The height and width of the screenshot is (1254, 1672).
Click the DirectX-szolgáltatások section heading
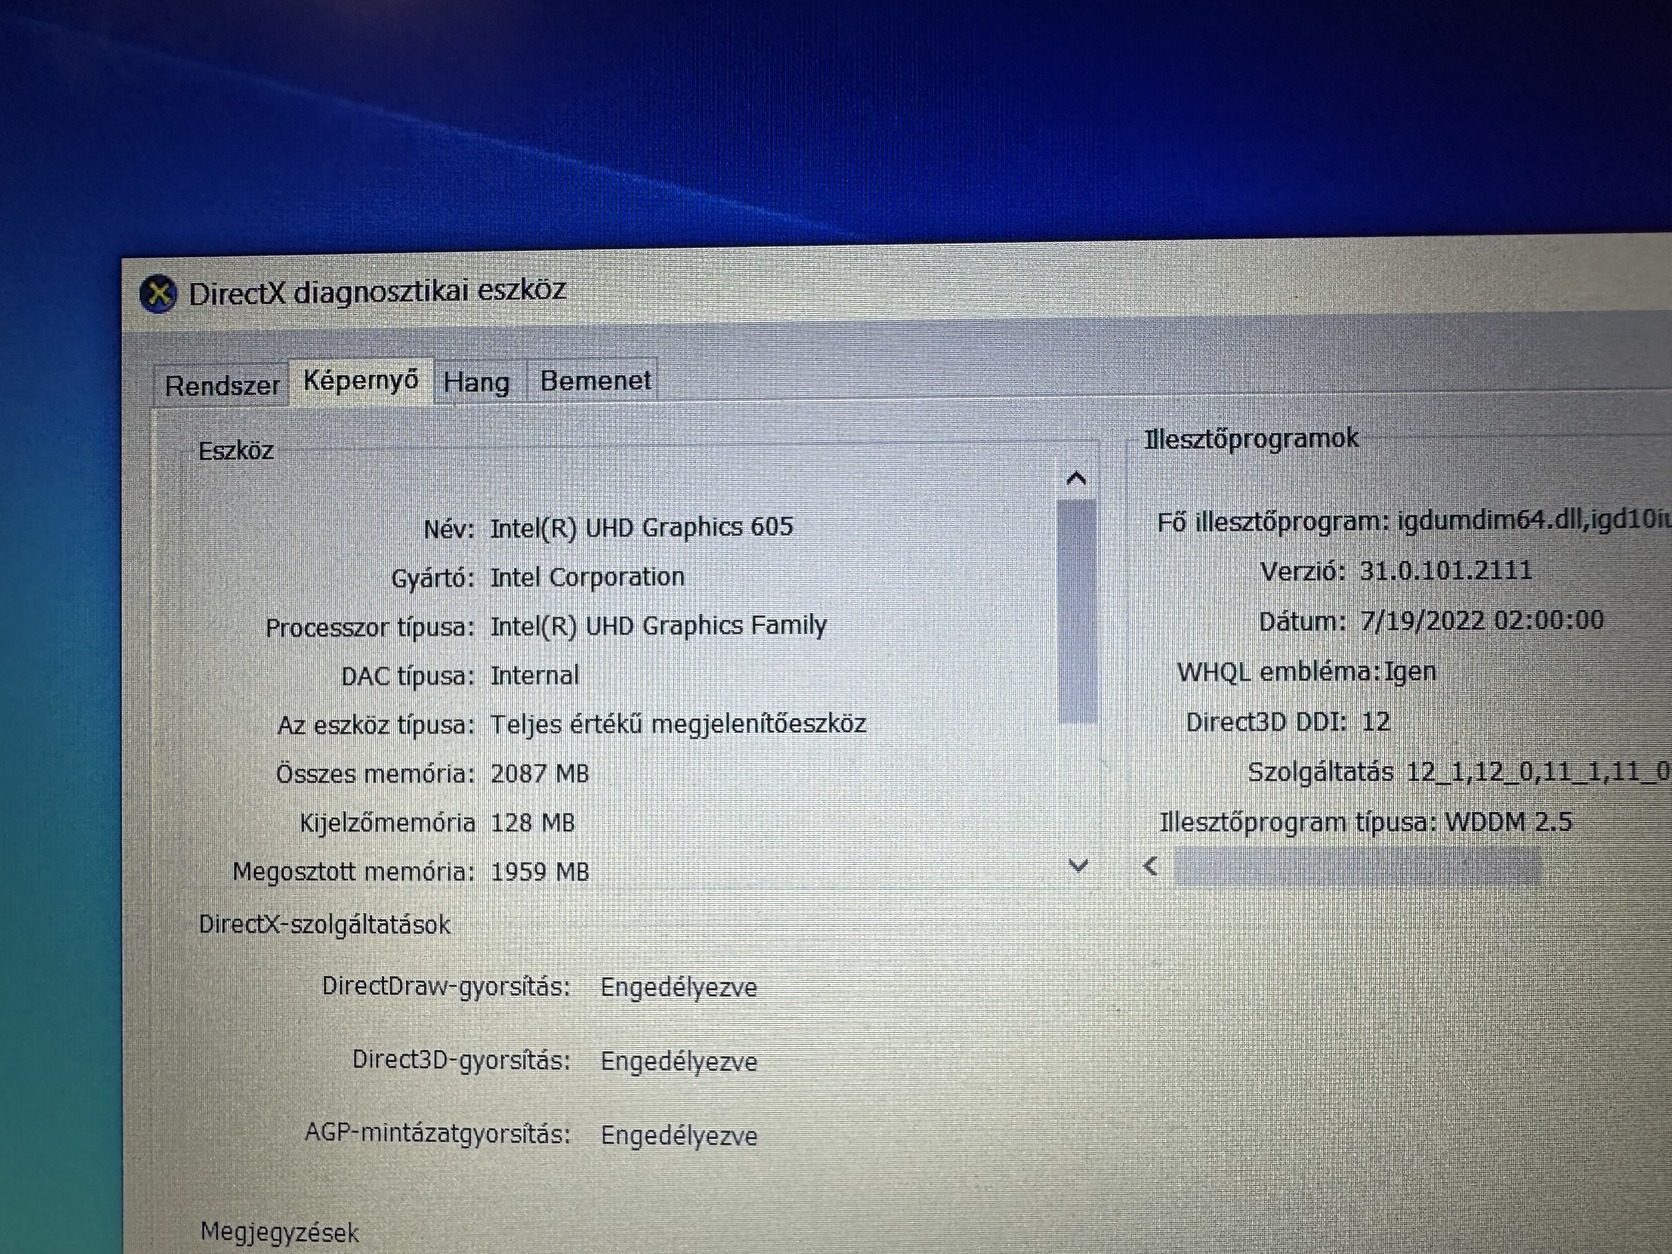coord(325,924)
